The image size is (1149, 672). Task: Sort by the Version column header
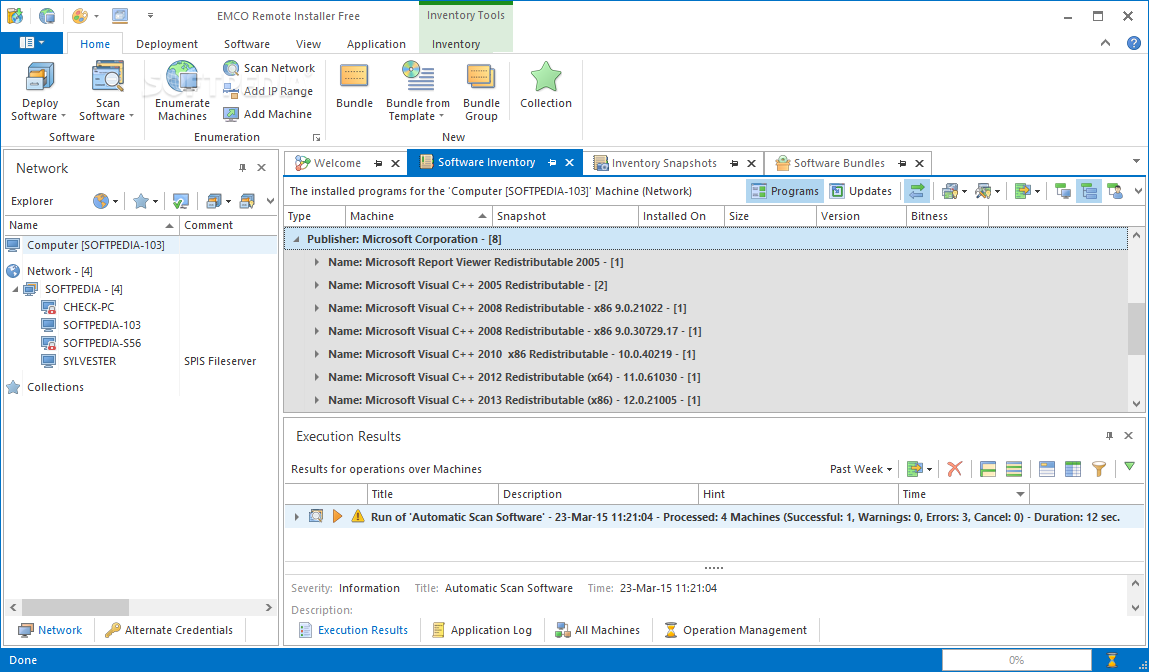click(861, 216)
